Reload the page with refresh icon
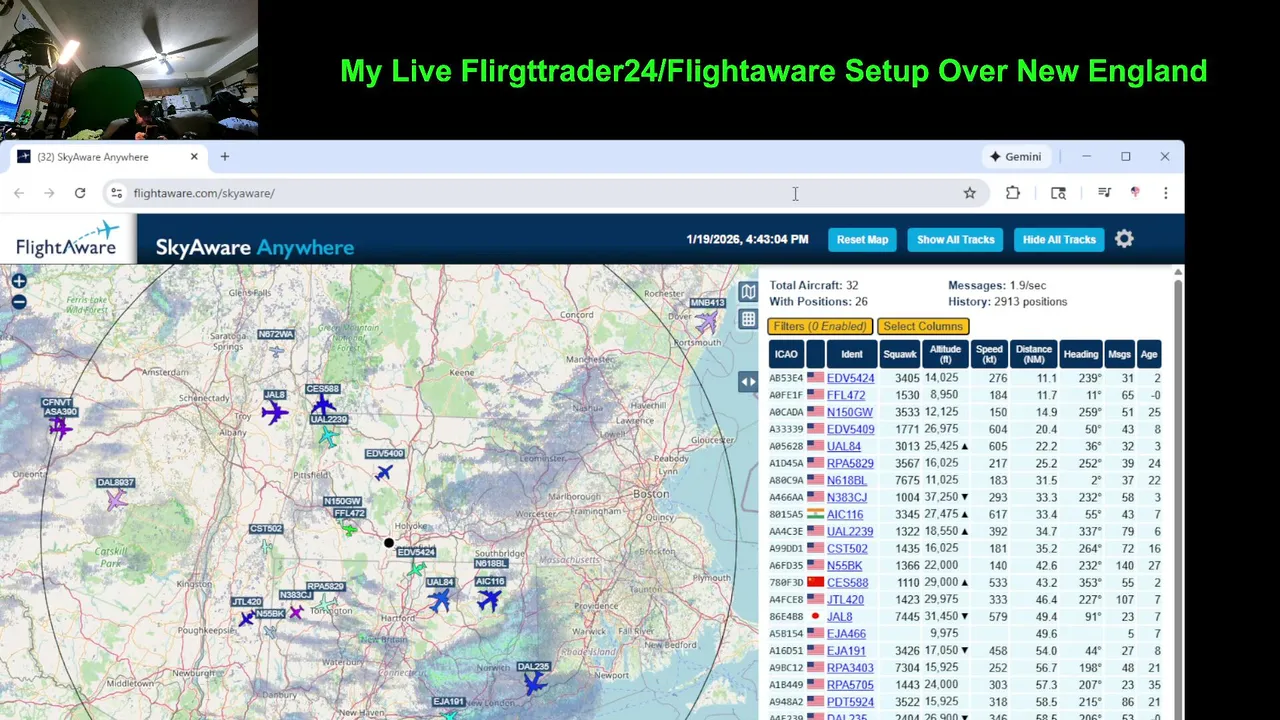This screenshot has height=720, width=1280. click(80, 193)
